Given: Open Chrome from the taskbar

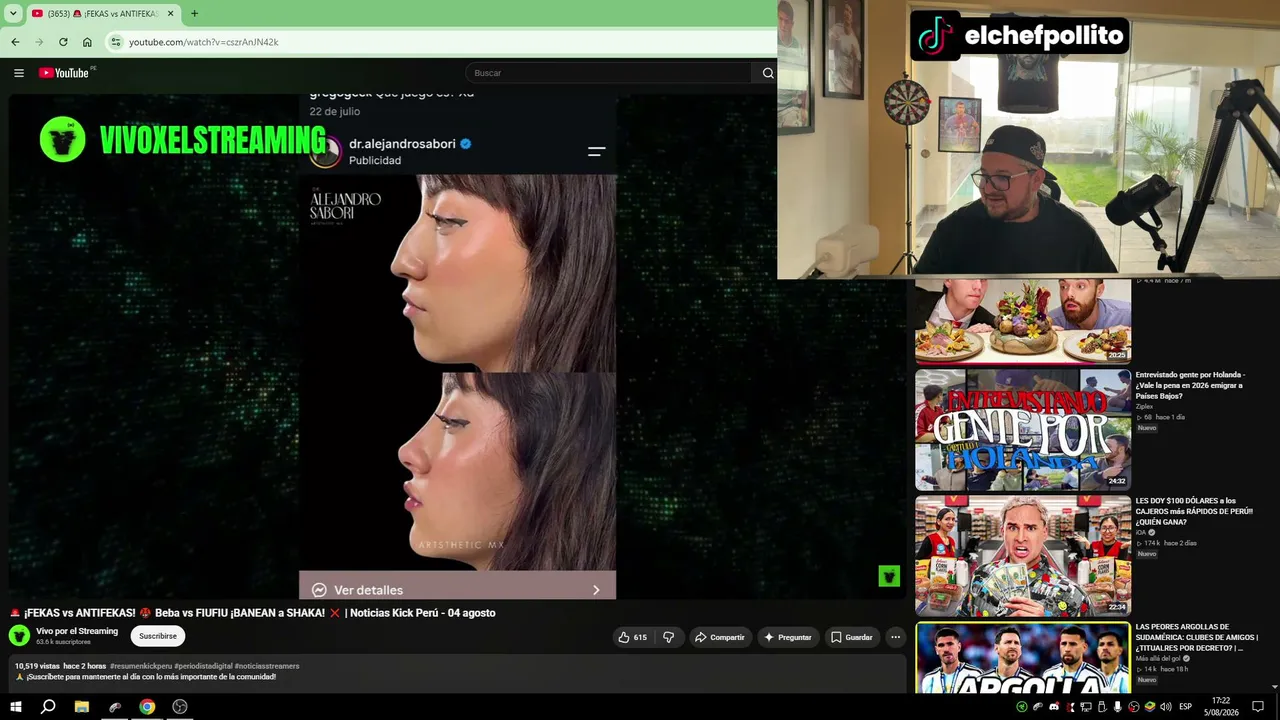Looking at the screenshot, I should pyautogui.click(x=147, y=707).
